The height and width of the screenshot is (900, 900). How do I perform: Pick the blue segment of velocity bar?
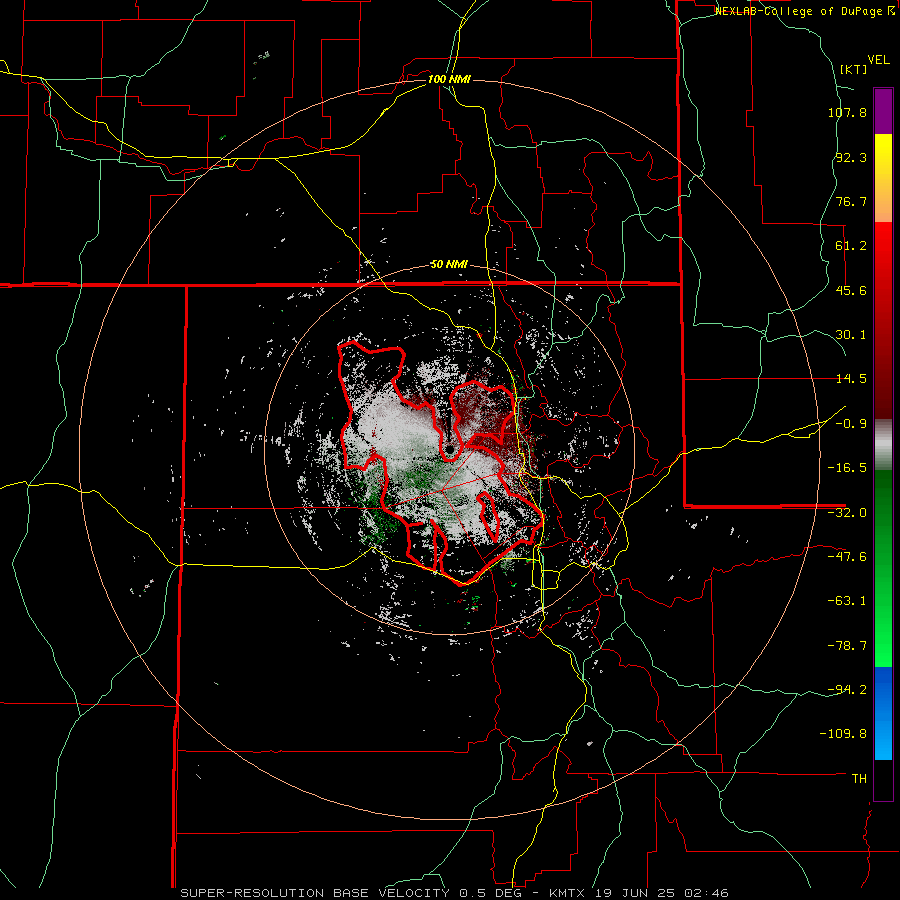pyautogui.click(x=883, y=713)
